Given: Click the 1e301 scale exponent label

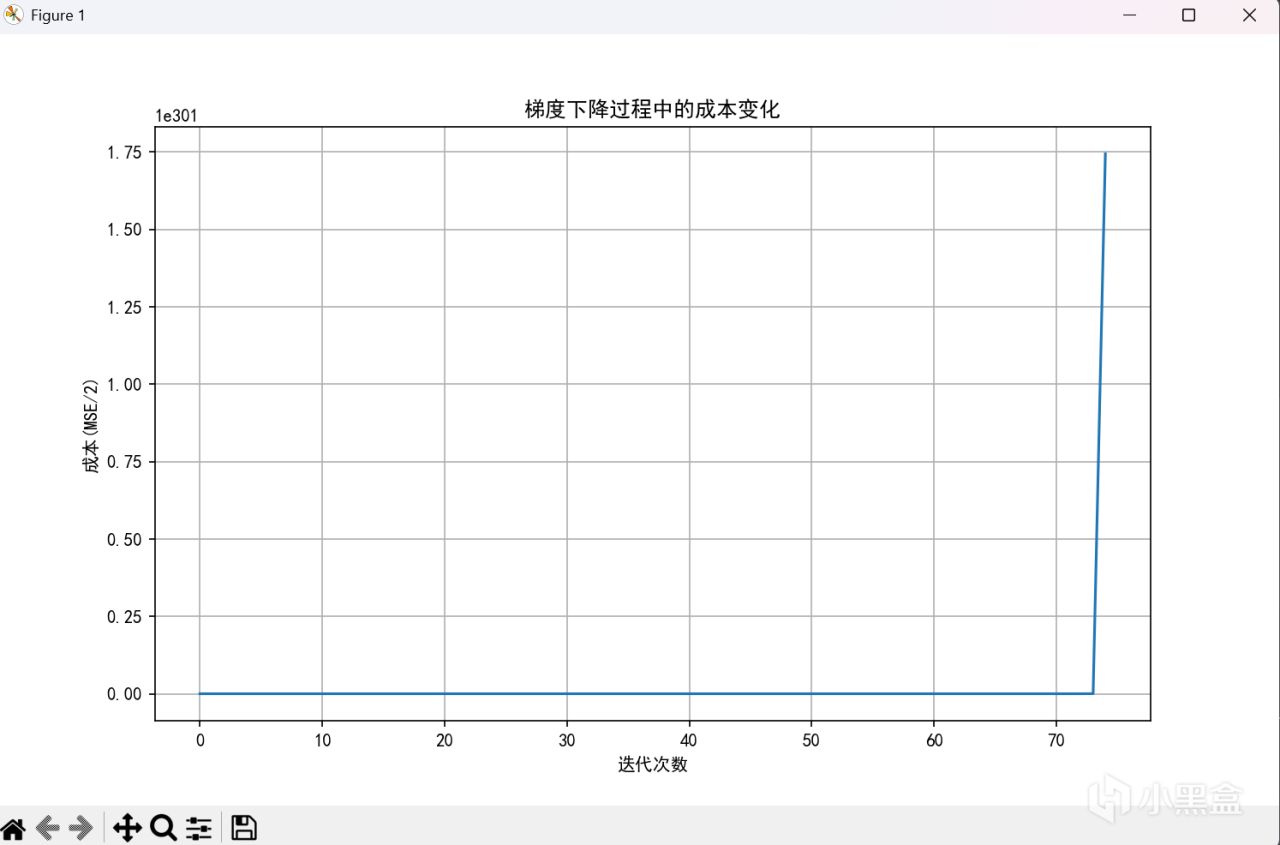Looking at the screenshot, I should point(176,115).
